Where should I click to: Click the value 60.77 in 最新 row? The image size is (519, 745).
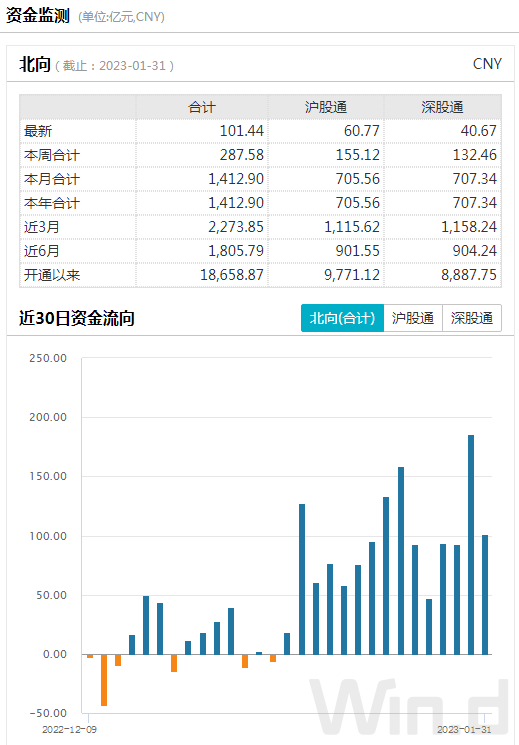point(362,131)
